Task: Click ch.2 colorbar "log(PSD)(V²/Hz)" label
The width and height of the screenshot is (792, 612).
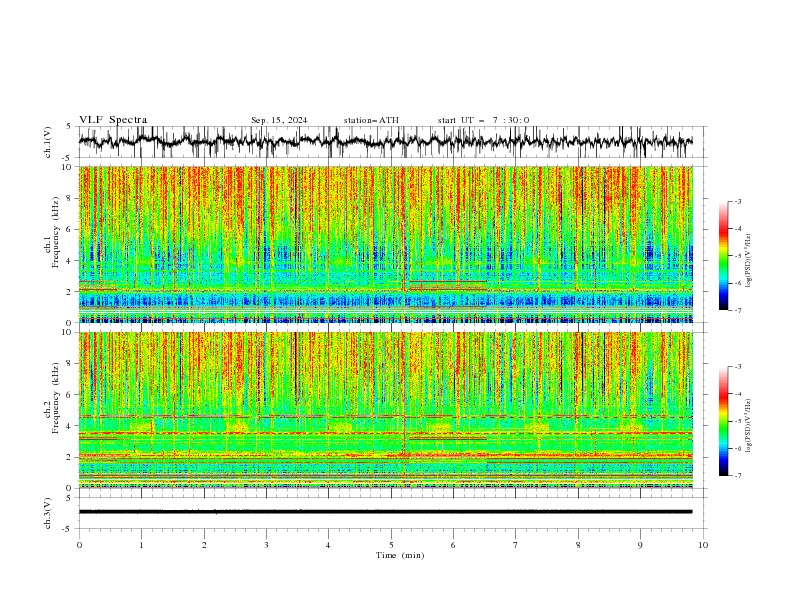Action: [749, 426]
